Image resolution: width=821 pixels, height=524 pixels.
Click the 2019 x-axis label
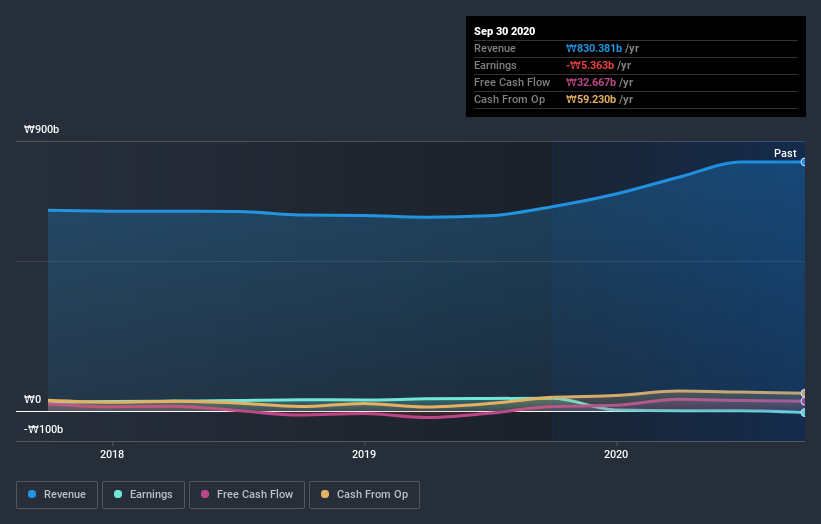tap(364, 454)
